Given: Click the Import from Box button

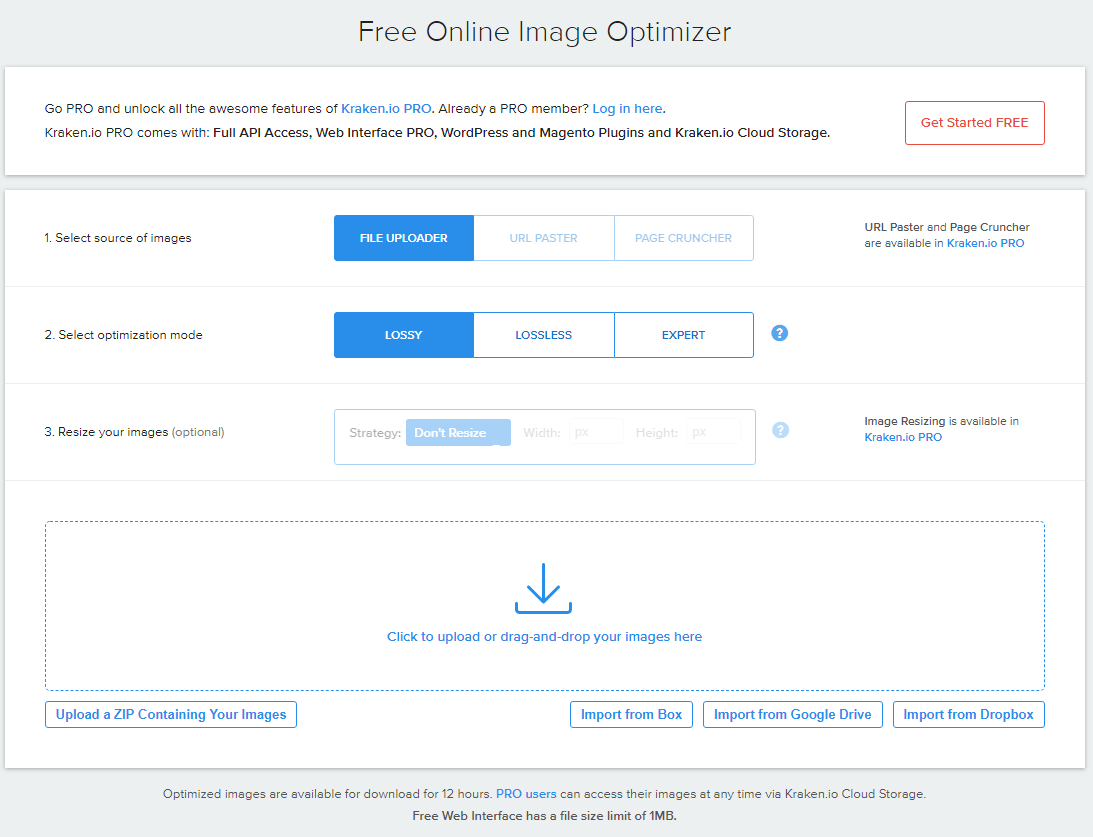Looking at the screenshot, I should (631, 714).
